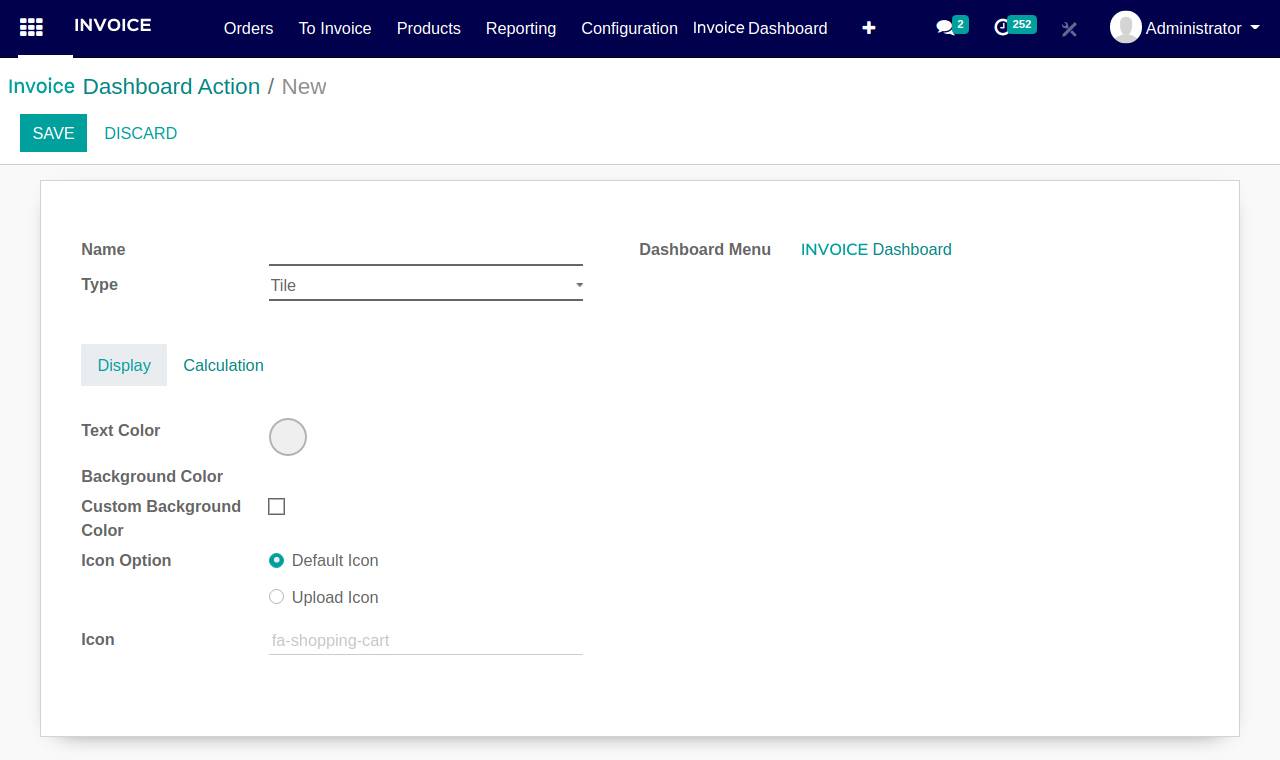Follow the INVOICE Dashboard menu link
Image resolution: width=1280 pixels, height=760 pixels.
point(876,250)
